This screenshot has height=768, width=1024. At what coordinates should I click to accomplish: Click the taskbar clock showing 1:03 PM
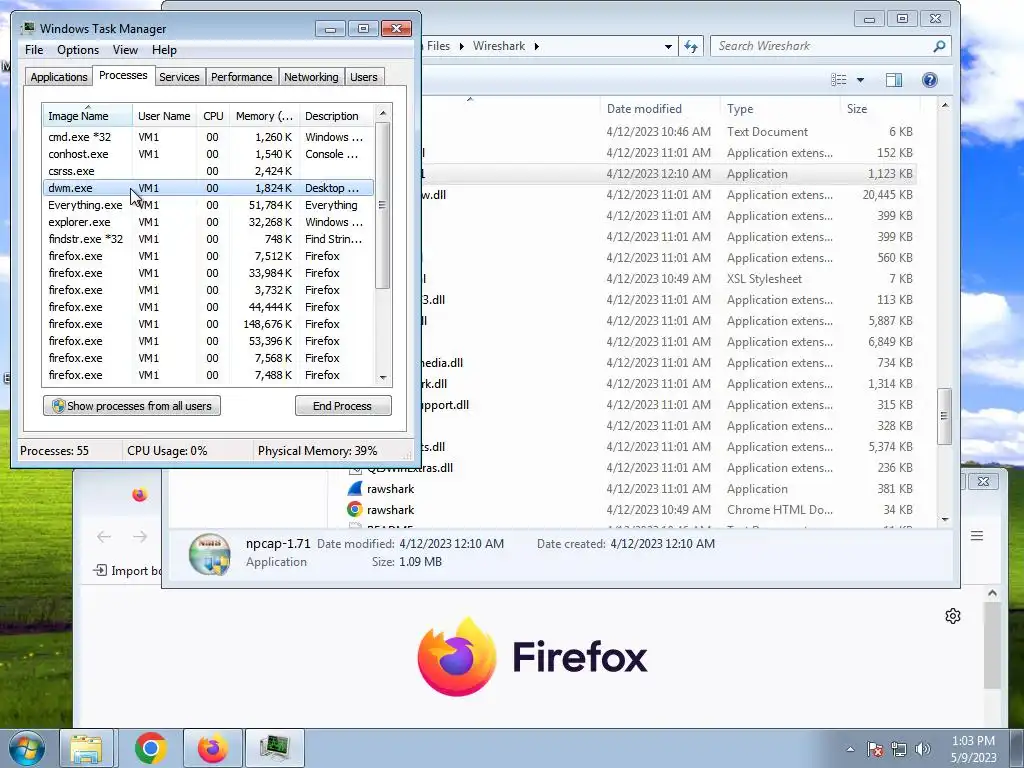click(x=973, y=749)
